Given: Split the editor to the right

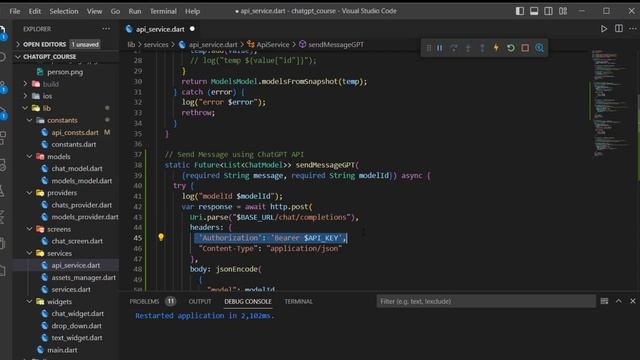Looking at the screenshot, I should tap(619, 29).
